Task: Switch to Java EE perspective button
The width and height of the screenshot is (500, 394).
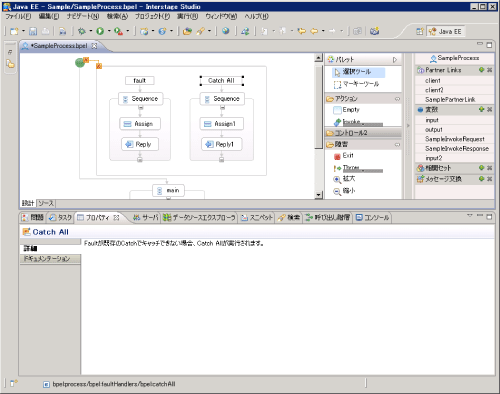Action: click(x=446, y=31)
